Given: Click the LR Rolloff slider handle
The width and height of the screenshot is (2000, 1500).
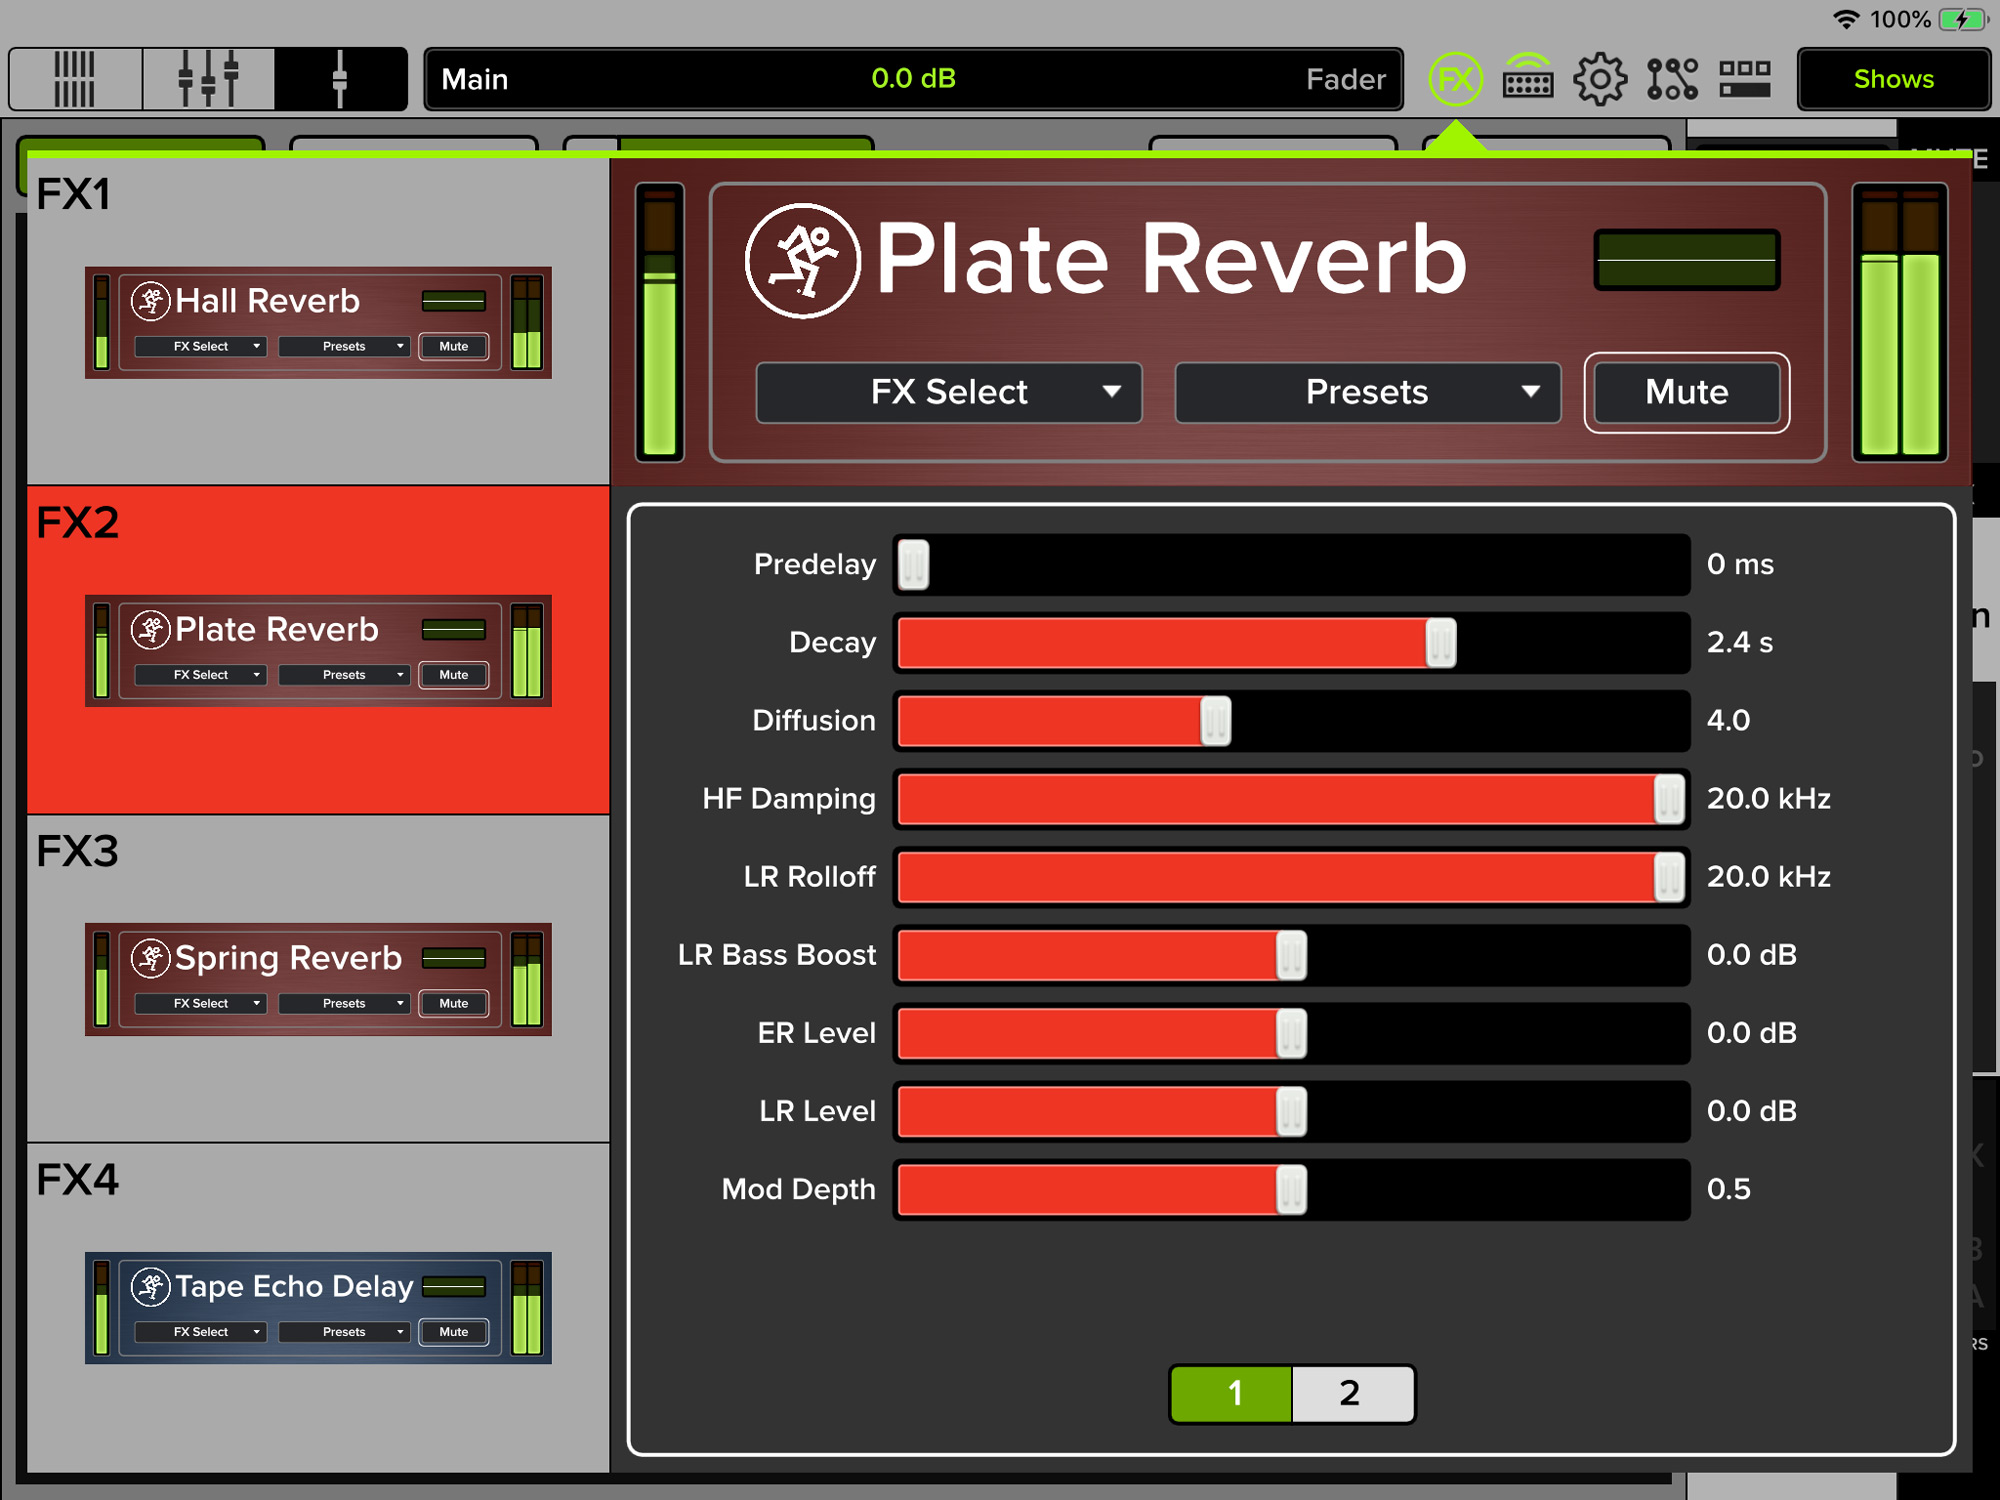Looking at the screenshot, I should pyautogui.click(x=1669, y=877).
